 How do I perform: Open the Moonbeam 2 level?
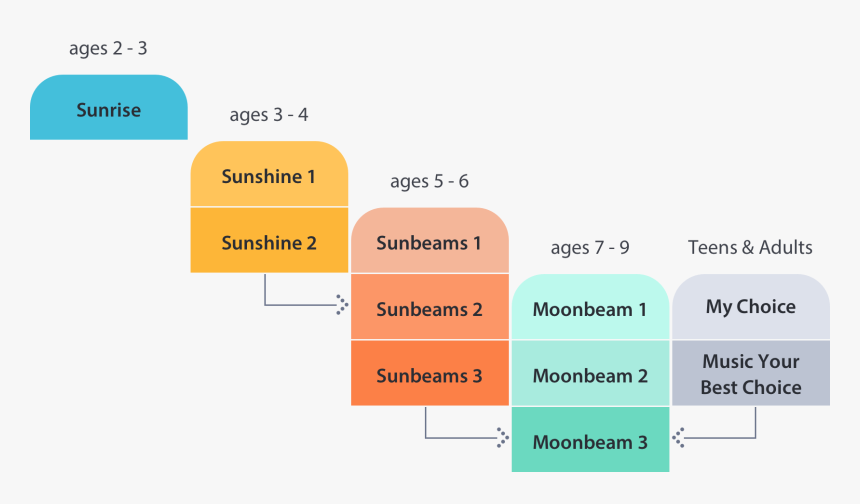590,375
